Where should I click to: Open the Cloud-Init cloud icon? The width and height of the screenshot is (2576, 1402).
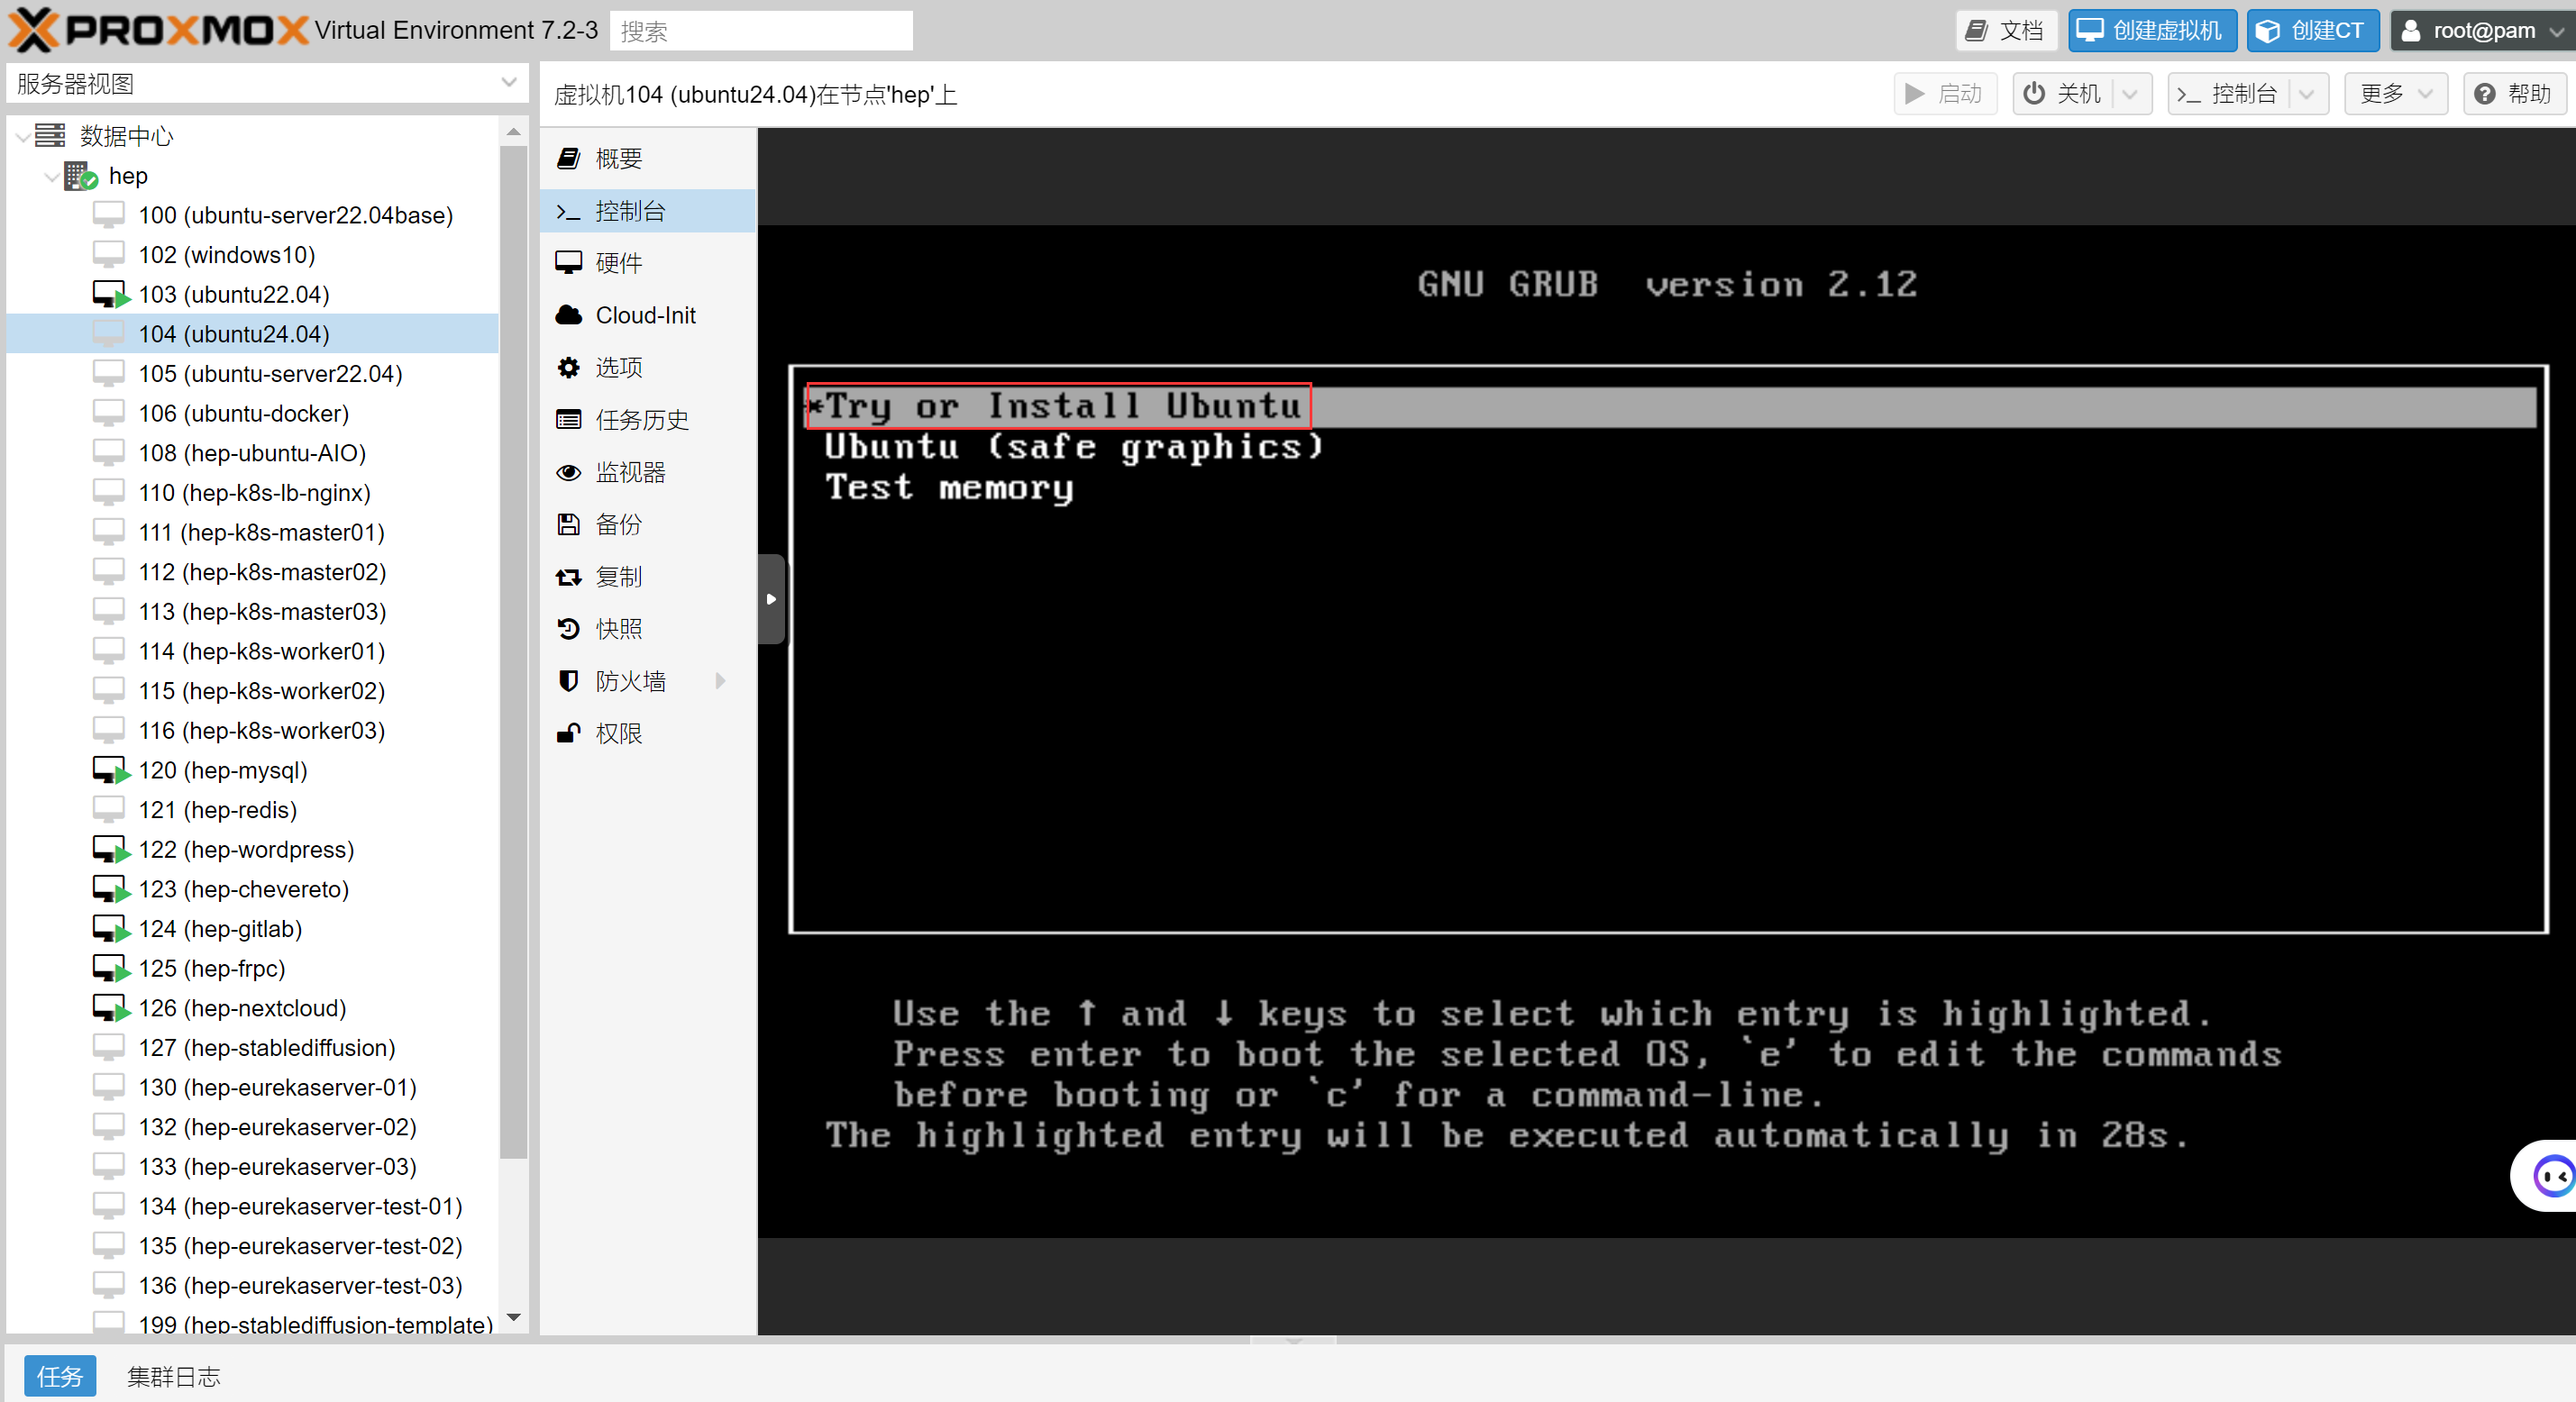point(568,315)
